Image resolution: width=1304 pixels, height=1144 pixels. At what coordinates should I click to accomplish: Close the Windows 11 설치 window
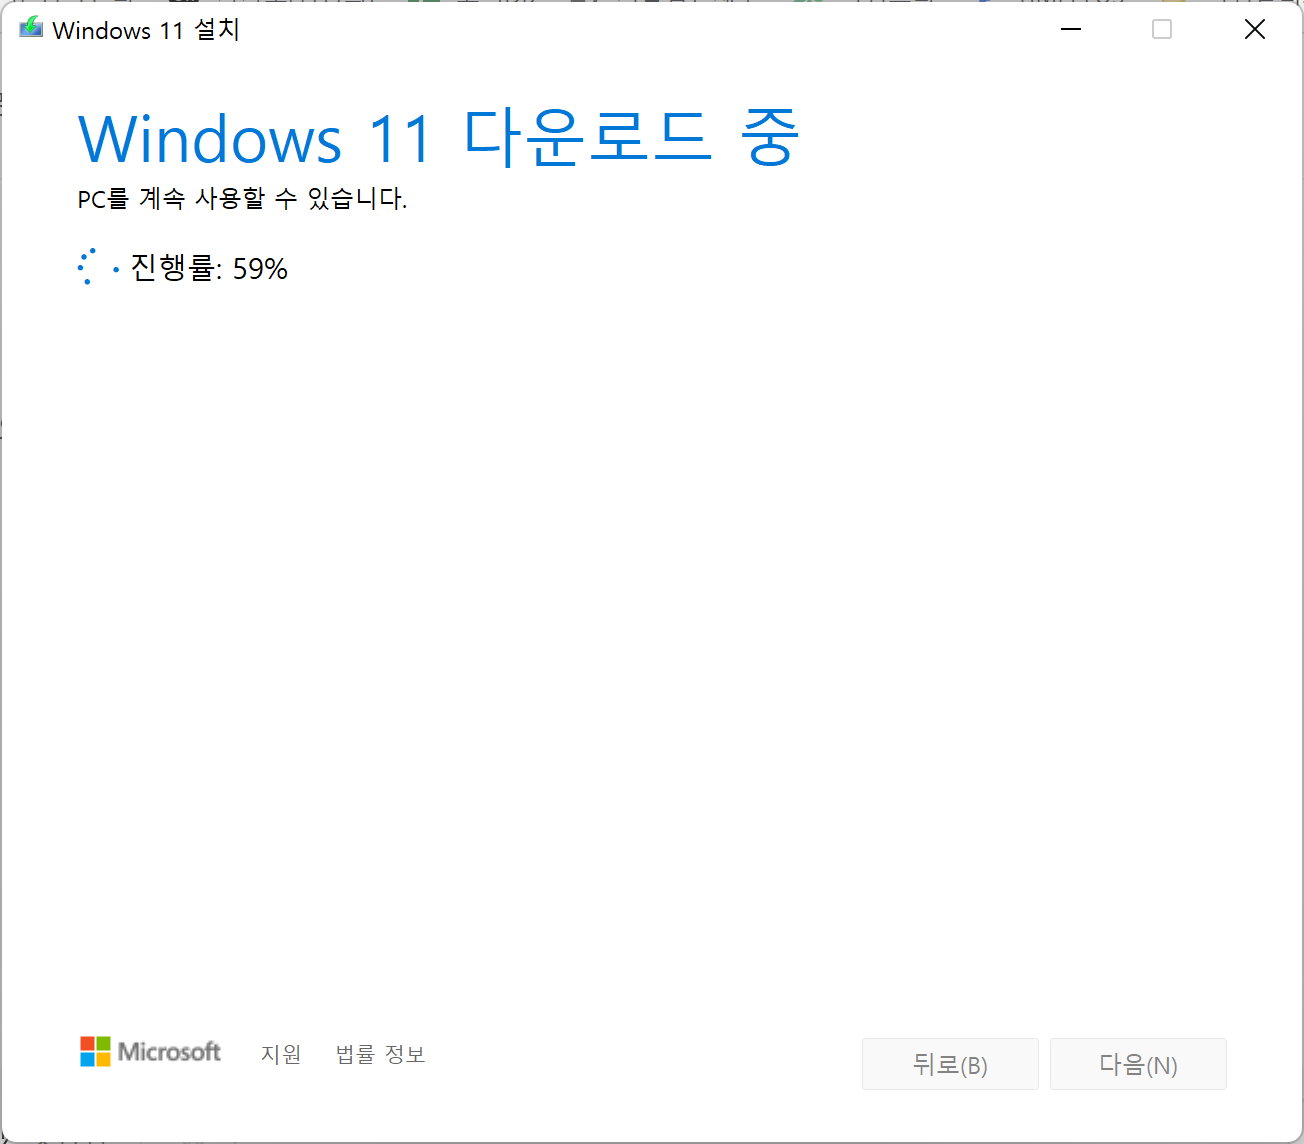(x=1255, y=30)
